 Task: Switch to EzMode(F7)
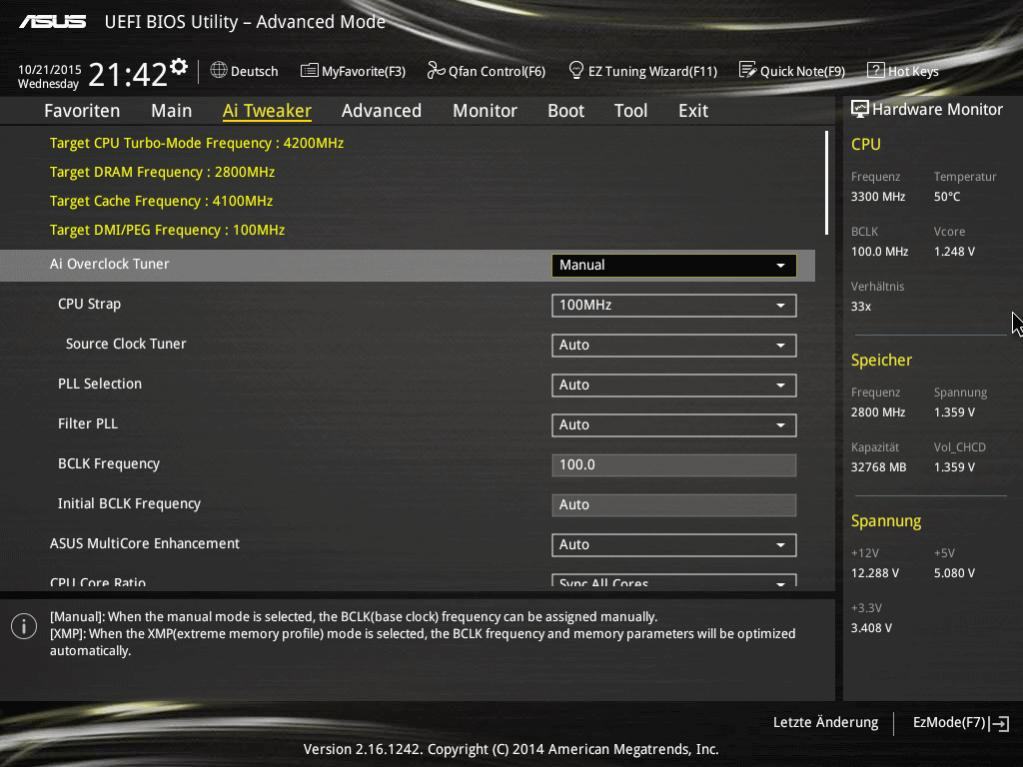click(x=960, y=723)
